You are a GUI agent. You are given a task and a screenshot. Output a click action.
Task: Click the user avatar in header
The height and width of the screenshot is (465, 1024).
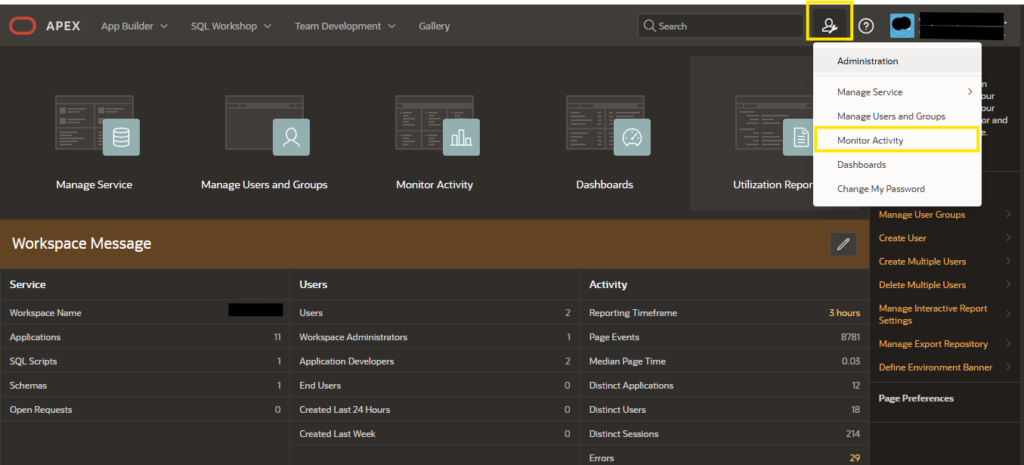pos(902,26)
